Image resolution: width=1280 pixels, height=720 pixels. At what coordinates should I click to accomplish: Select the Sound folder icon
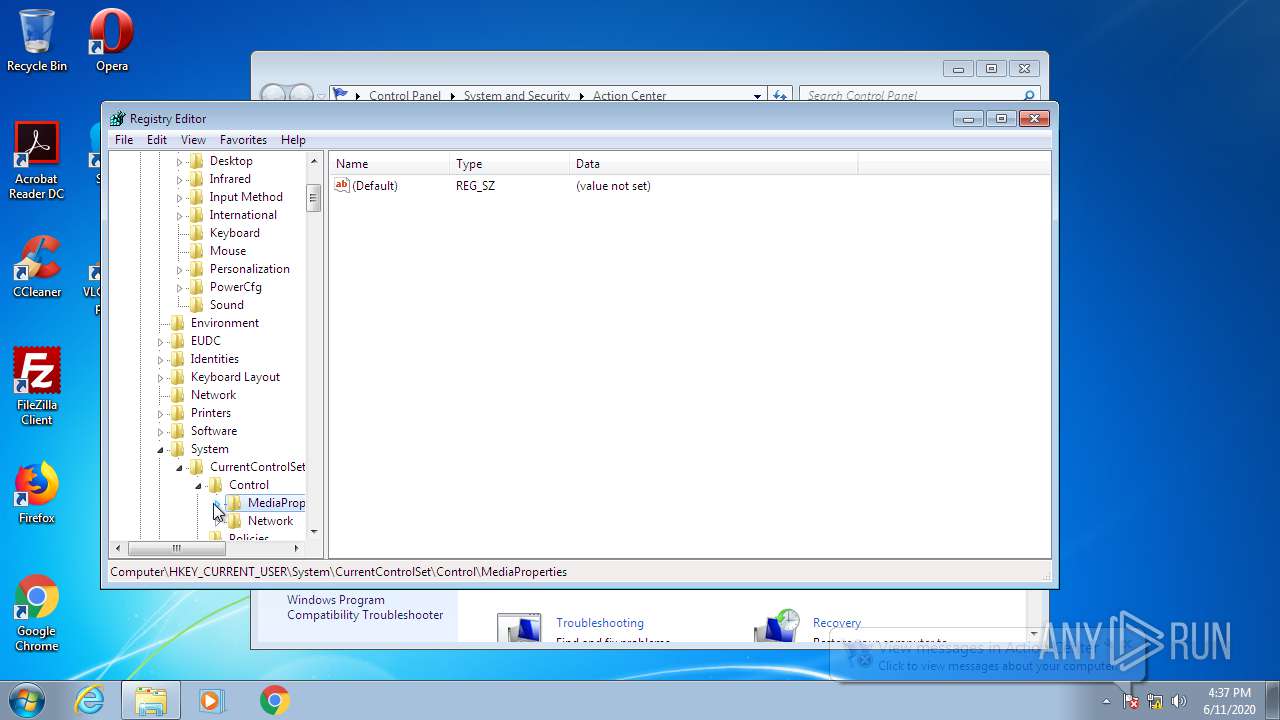196,305
